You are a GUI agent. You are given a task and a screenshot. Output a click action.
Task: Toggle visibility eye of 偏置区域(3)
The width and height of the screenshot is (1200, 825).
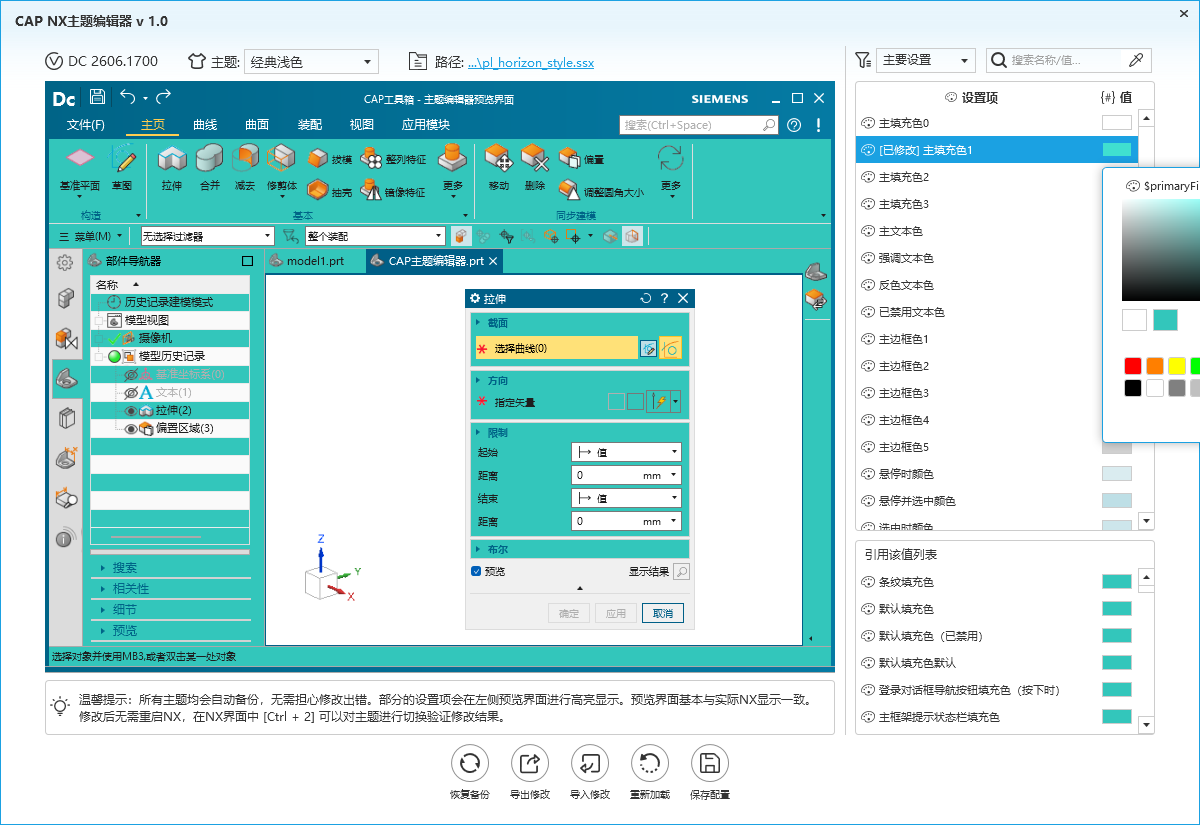pyautogui.click(x=131, y=428)
